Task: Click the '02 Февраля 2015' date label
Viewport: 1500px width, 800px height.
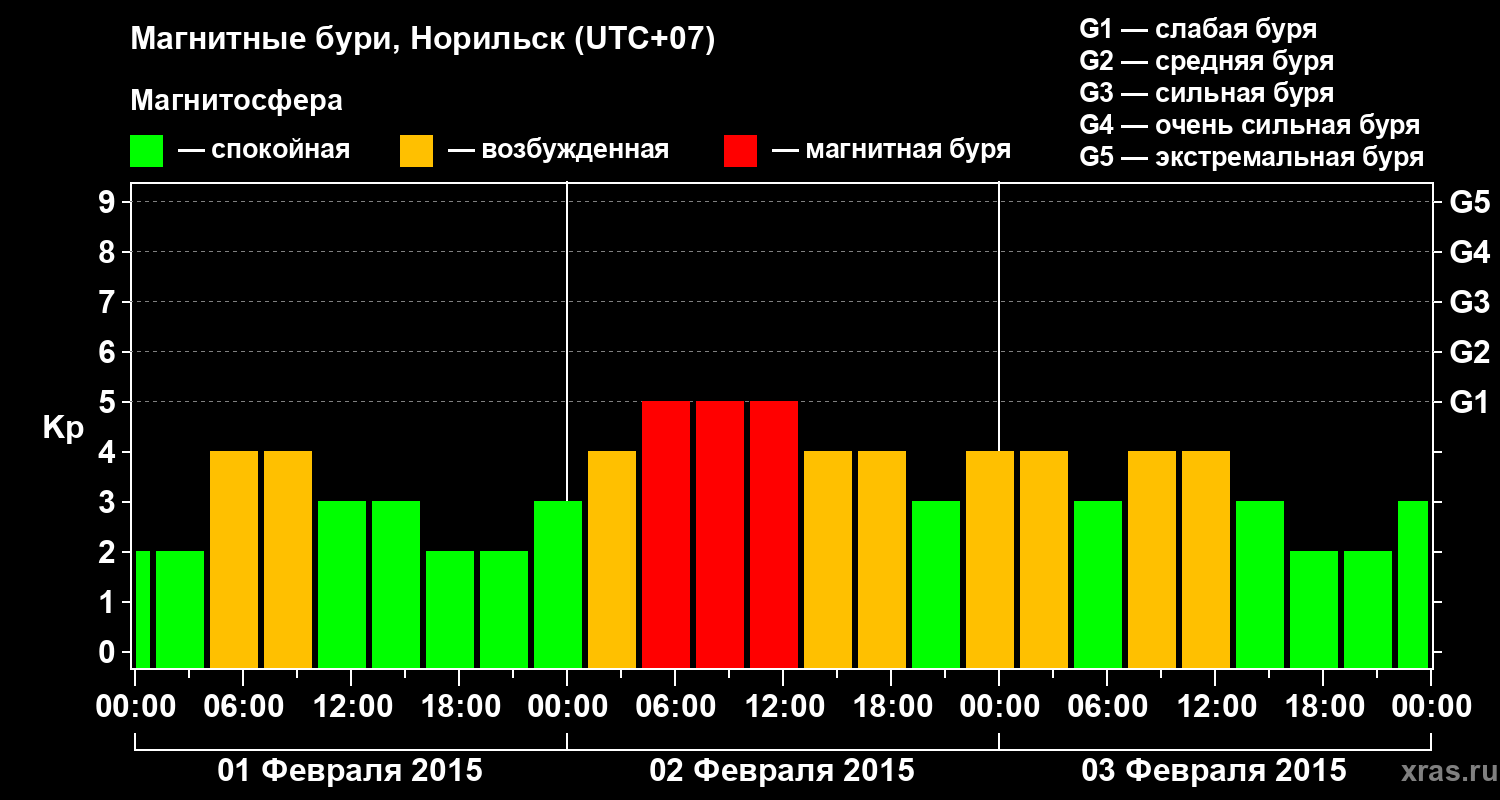Action: [x=782, y=771]
